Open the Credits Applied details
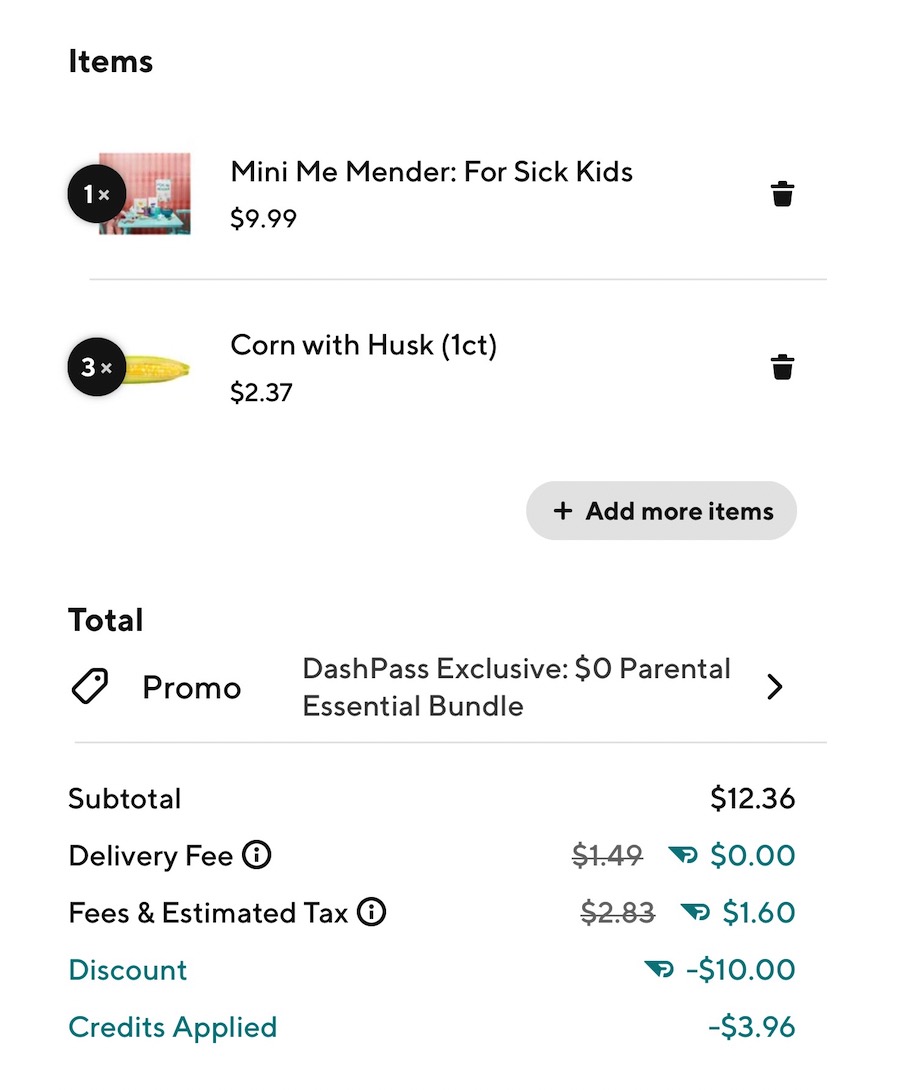The width and height of the screenshot is (898, 1090). pyautogui.click(x=172, y=1027)
